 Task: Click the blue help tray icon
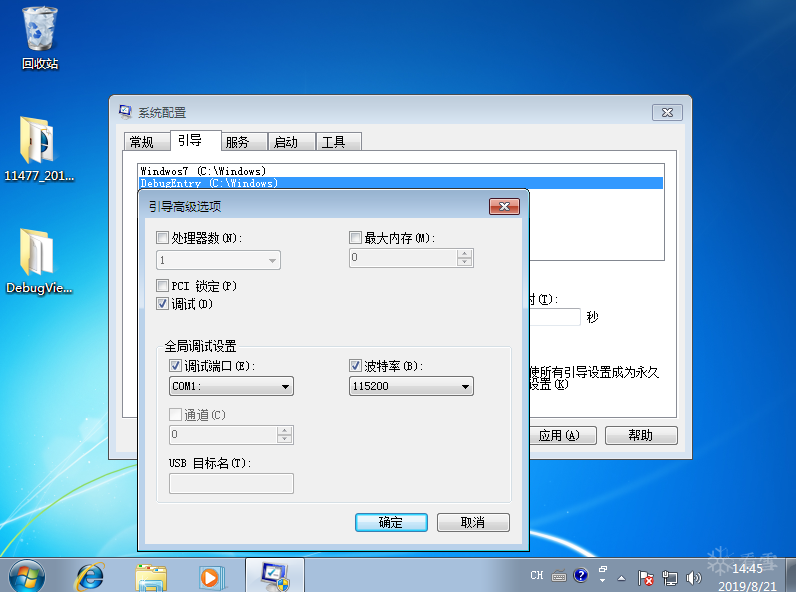click(x=580, y=575)
